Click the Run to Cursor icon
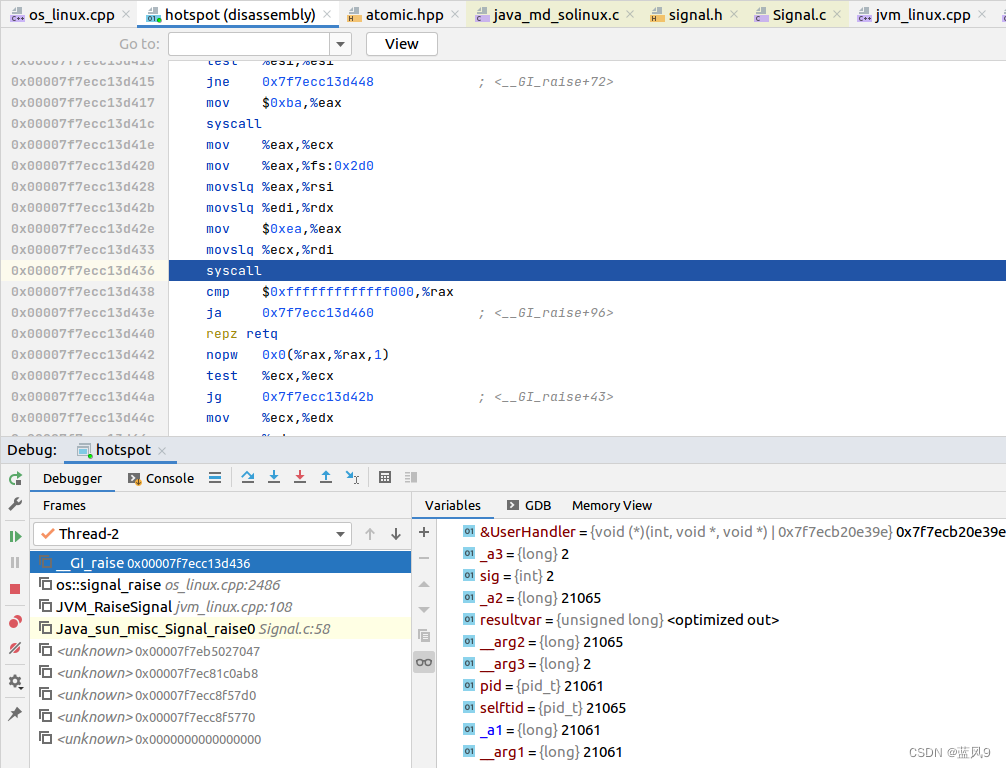1006x768 pixels. (x=352, y=477)
